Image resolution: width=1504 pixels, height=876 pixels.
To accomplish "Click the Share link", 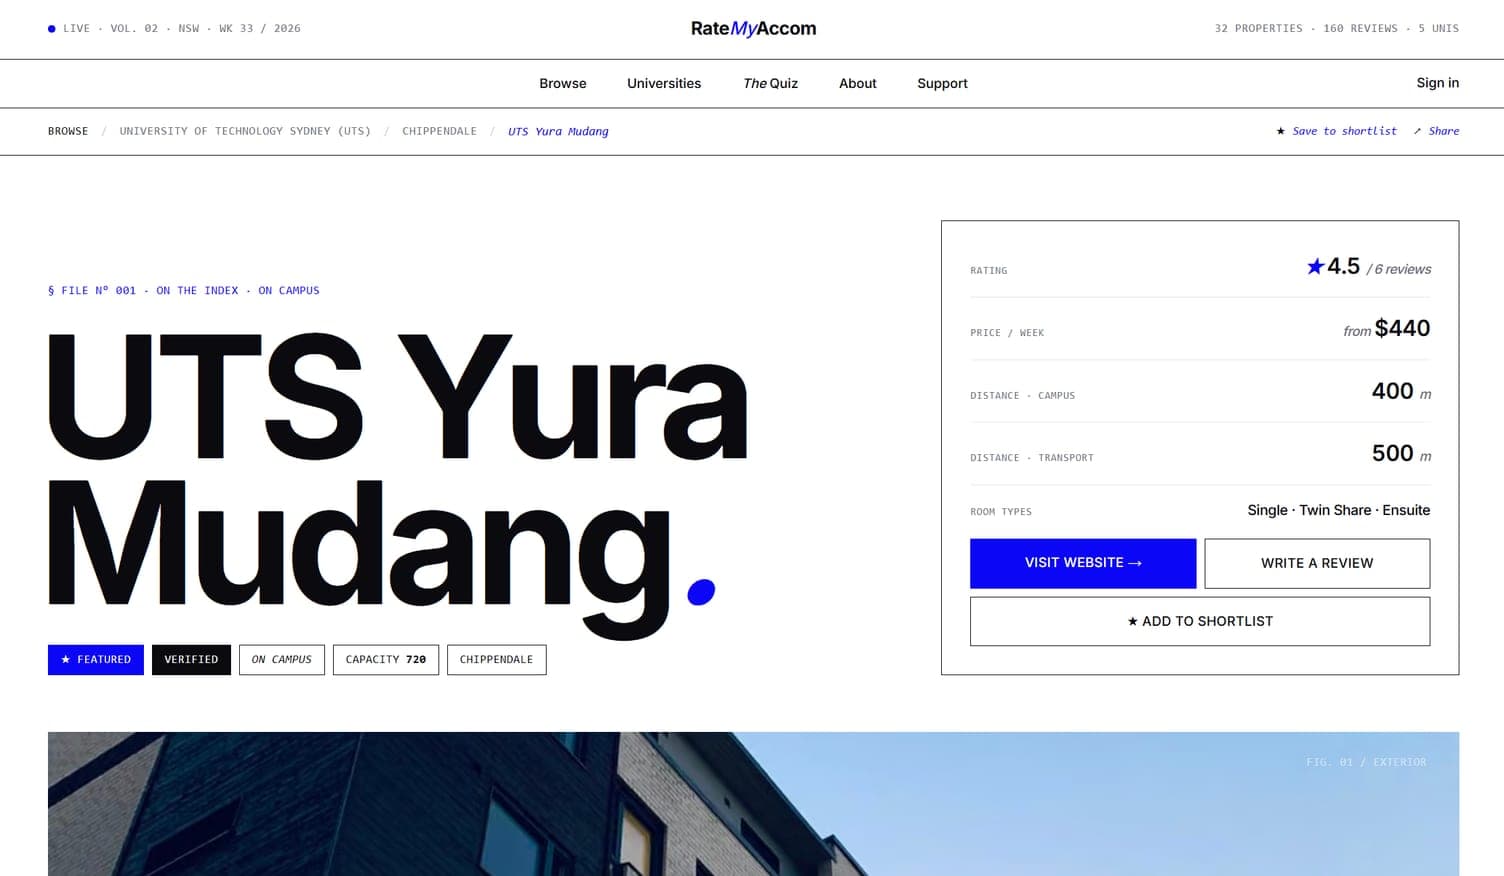I will pos(1436,131).
